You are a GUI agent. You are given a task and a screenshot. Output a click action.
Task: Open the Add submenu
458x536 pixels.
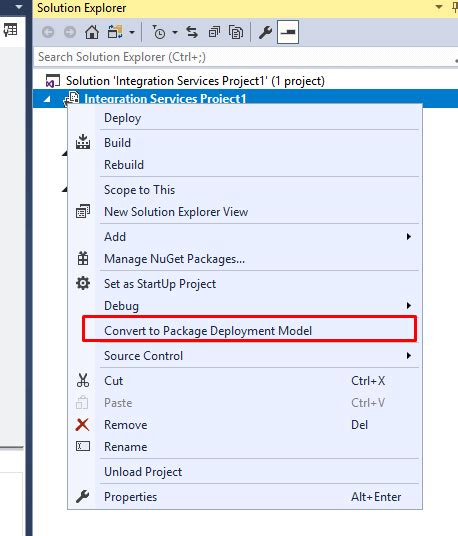245,237
